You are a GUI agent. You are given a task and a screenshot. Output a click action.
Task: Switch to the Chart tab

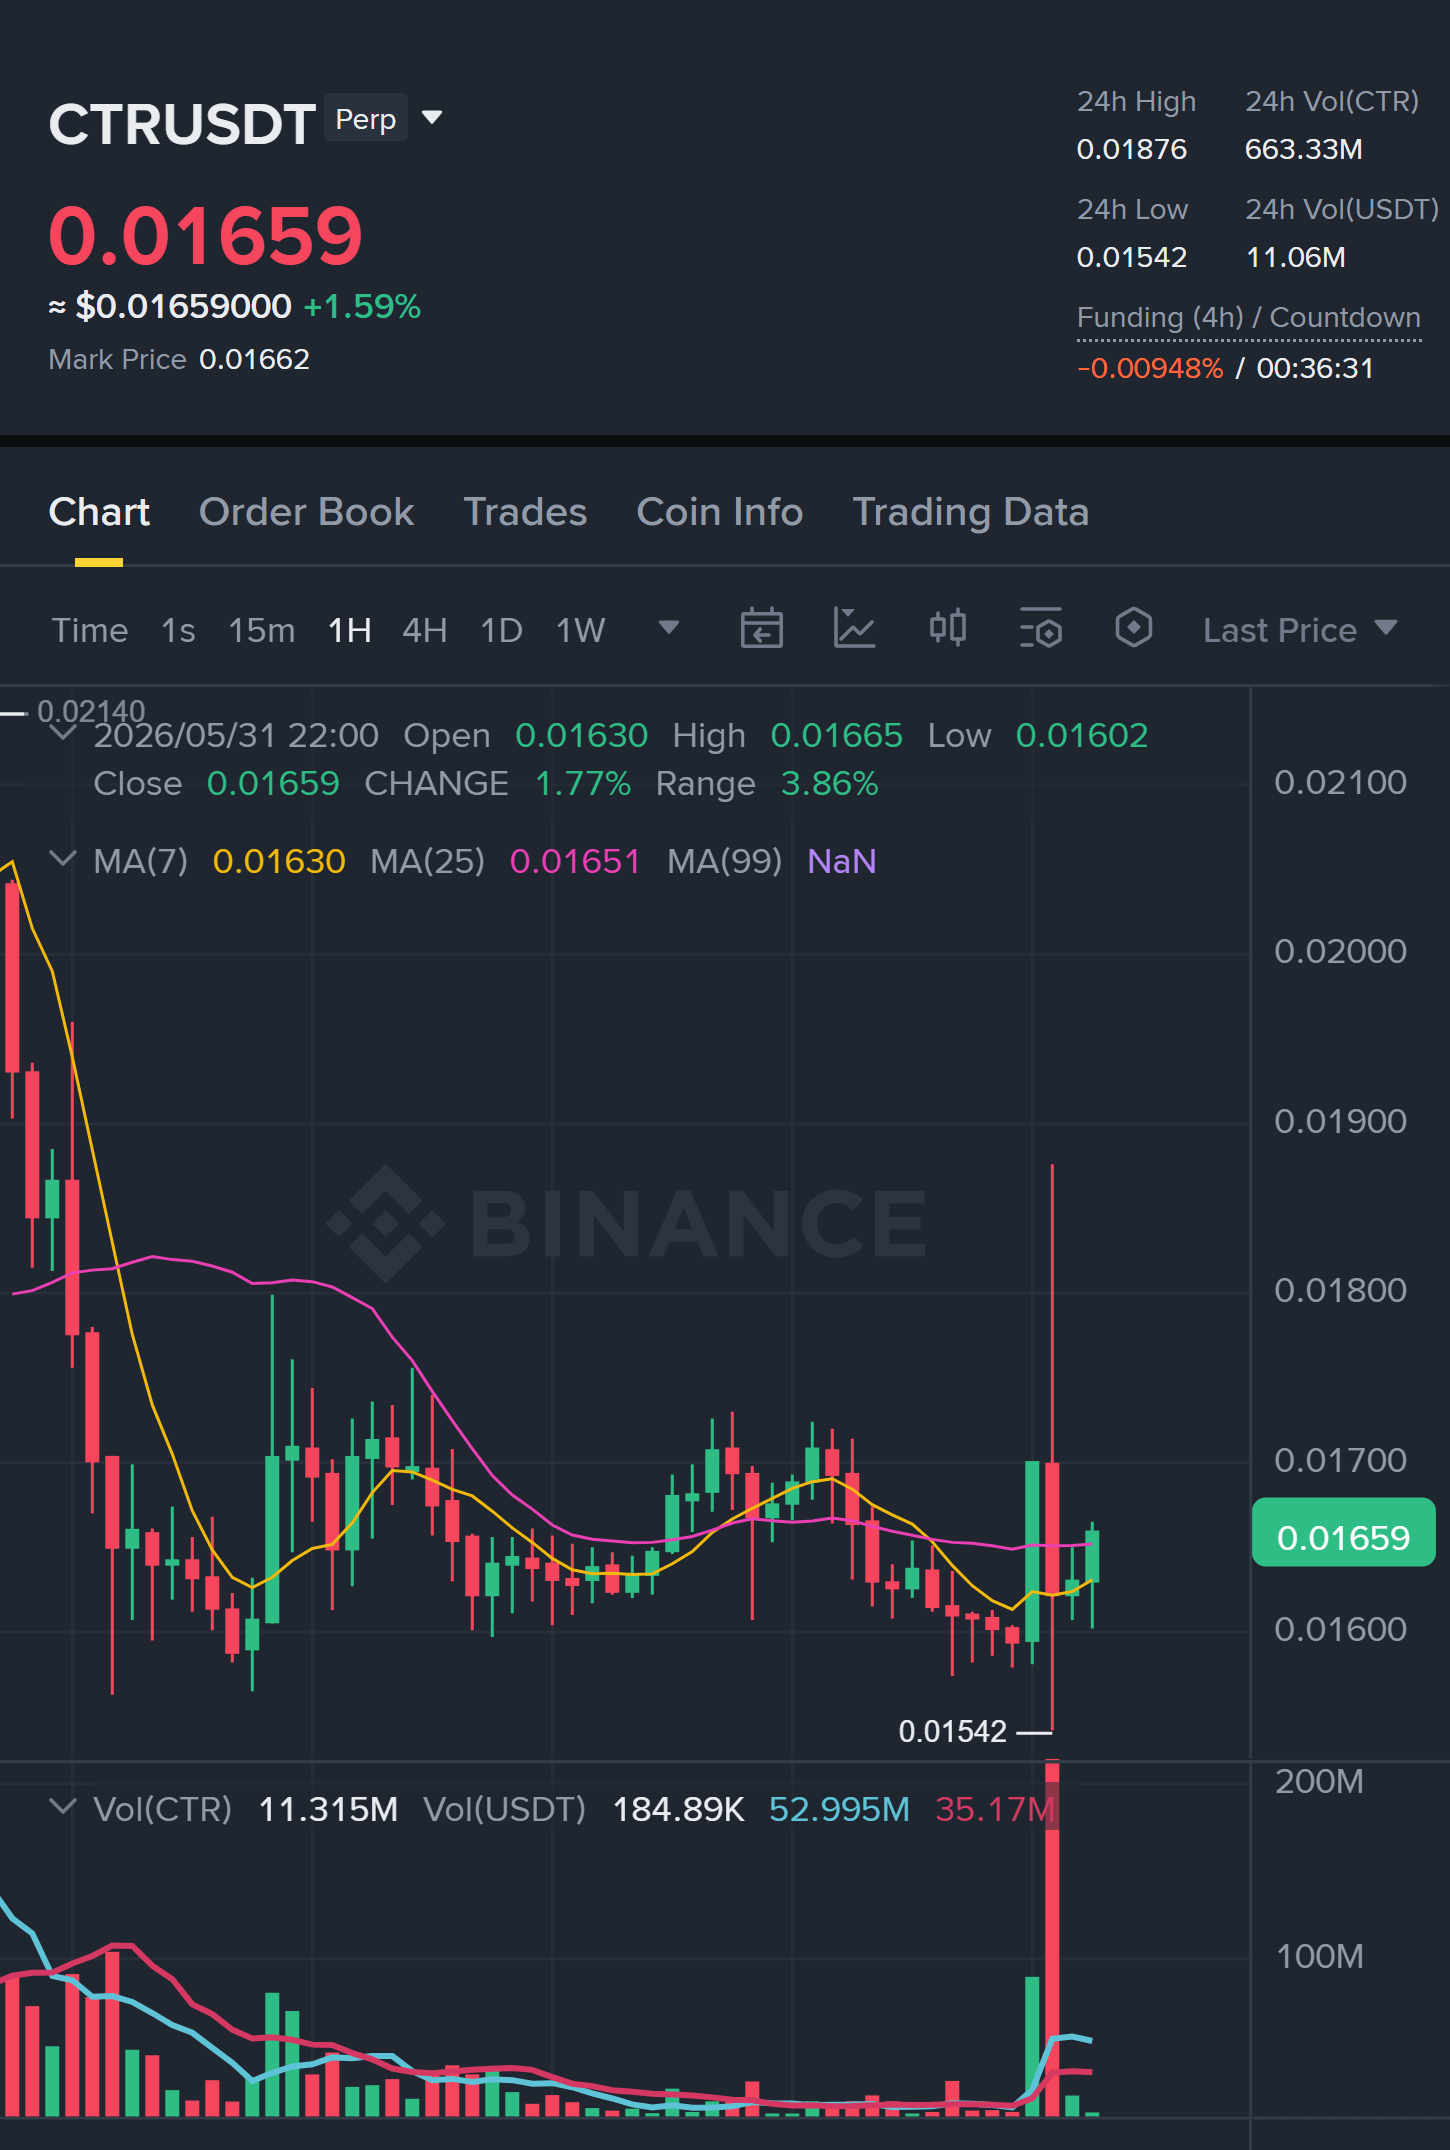point(99,512)
